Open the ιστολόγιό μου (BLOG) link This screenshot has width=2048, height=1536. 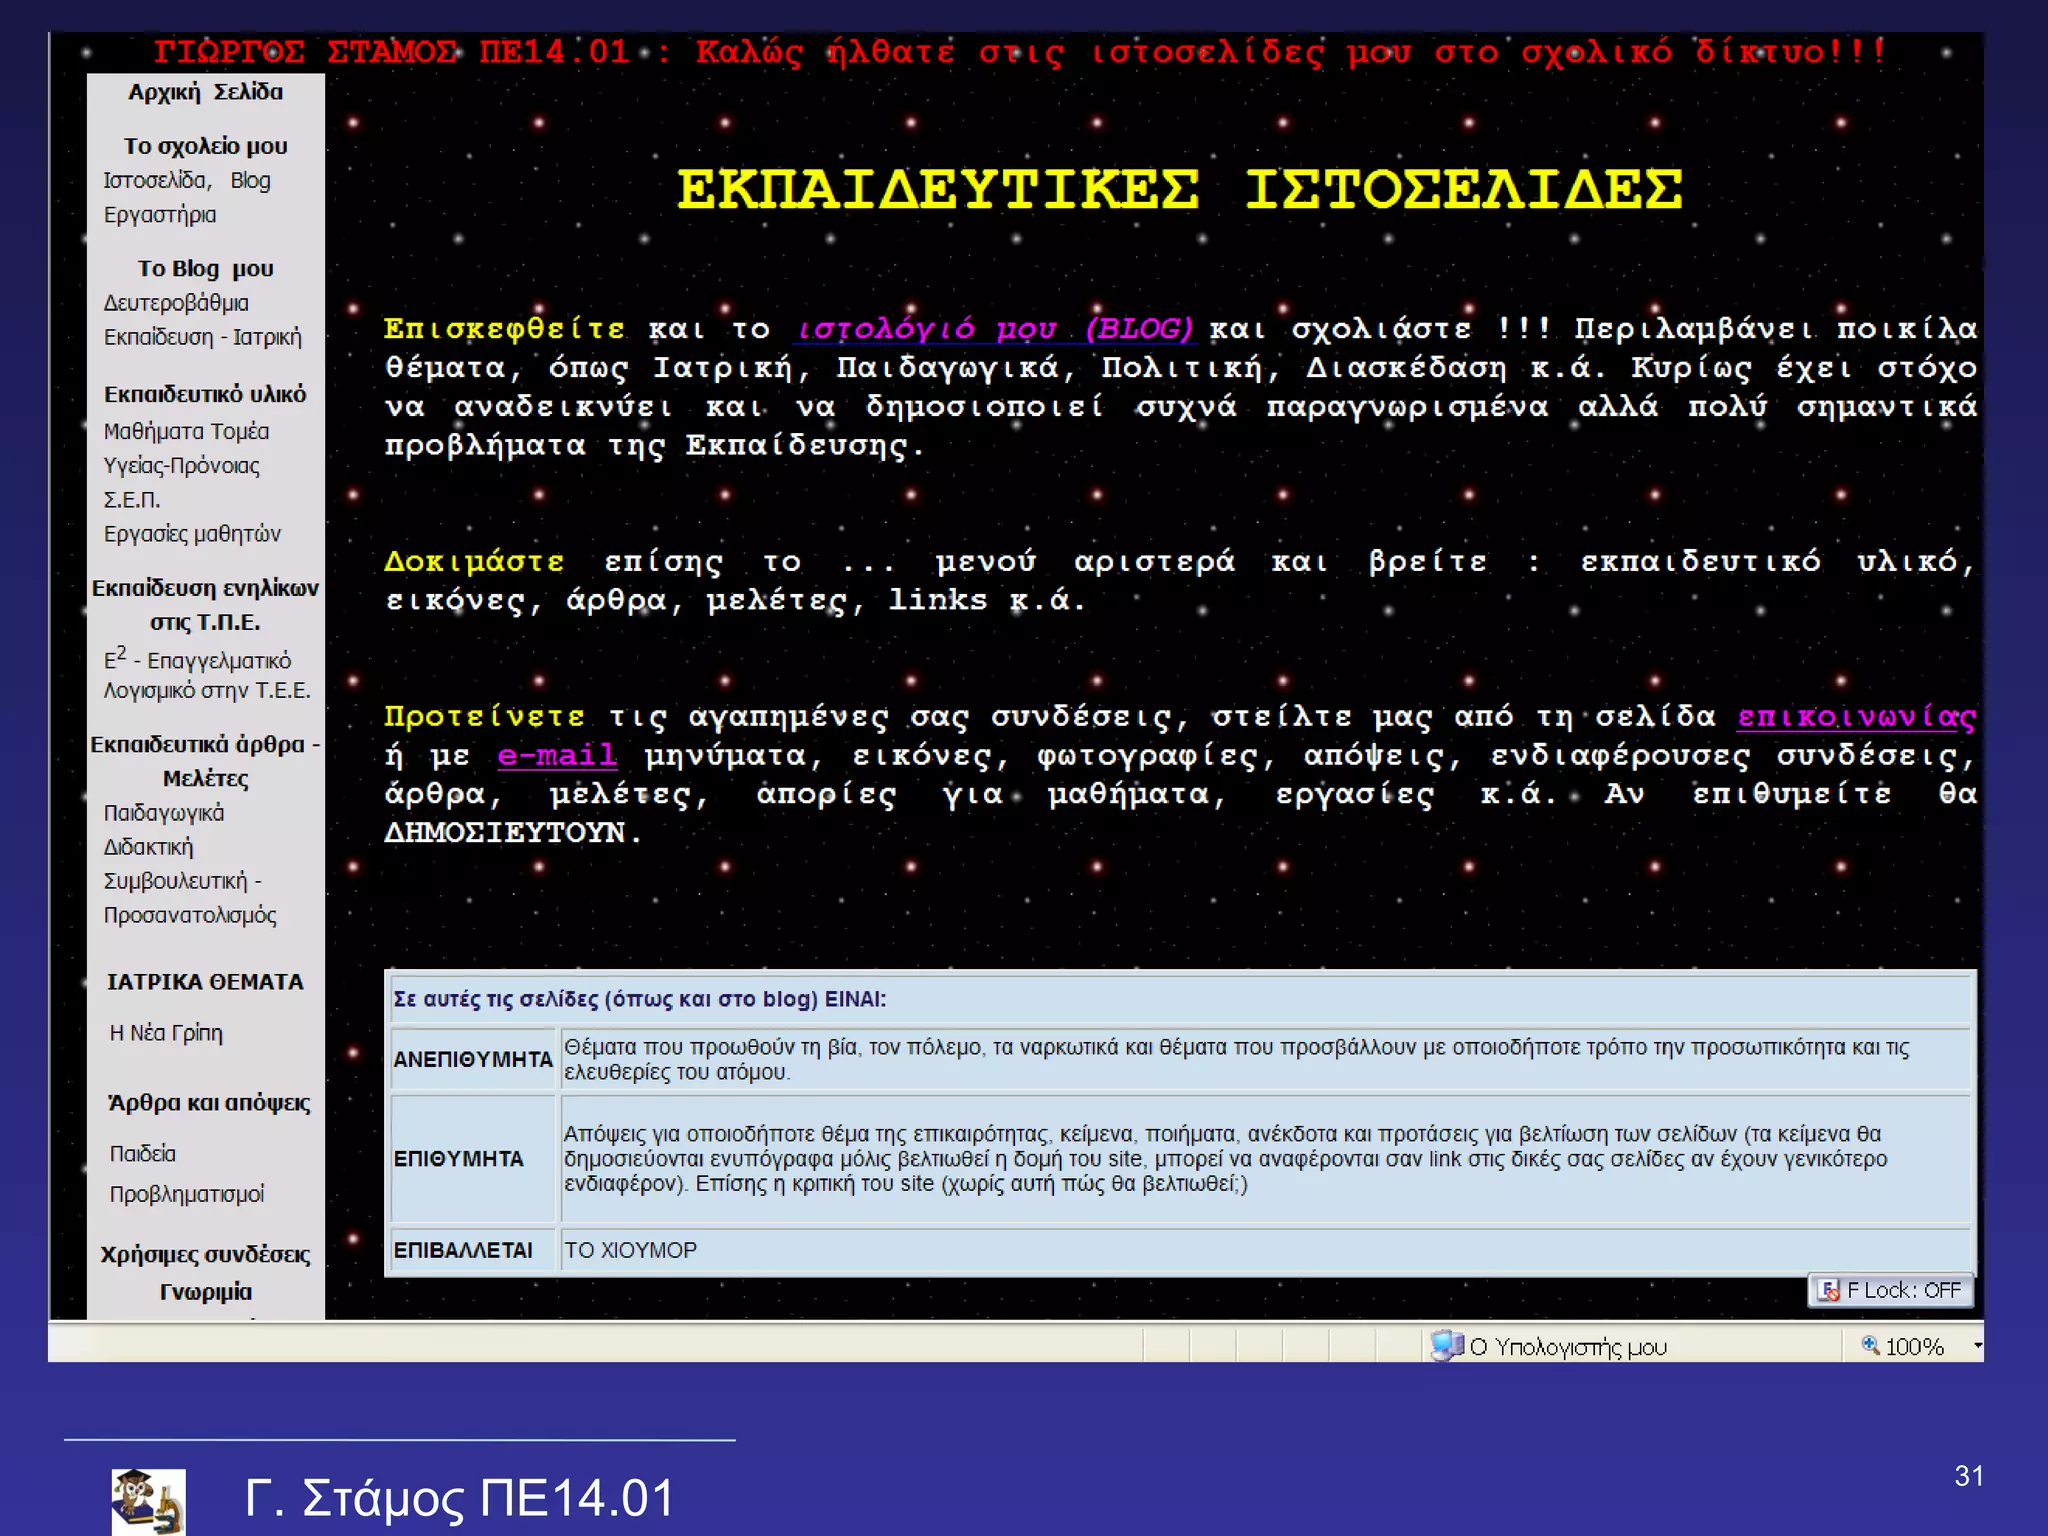coord(994,328)
